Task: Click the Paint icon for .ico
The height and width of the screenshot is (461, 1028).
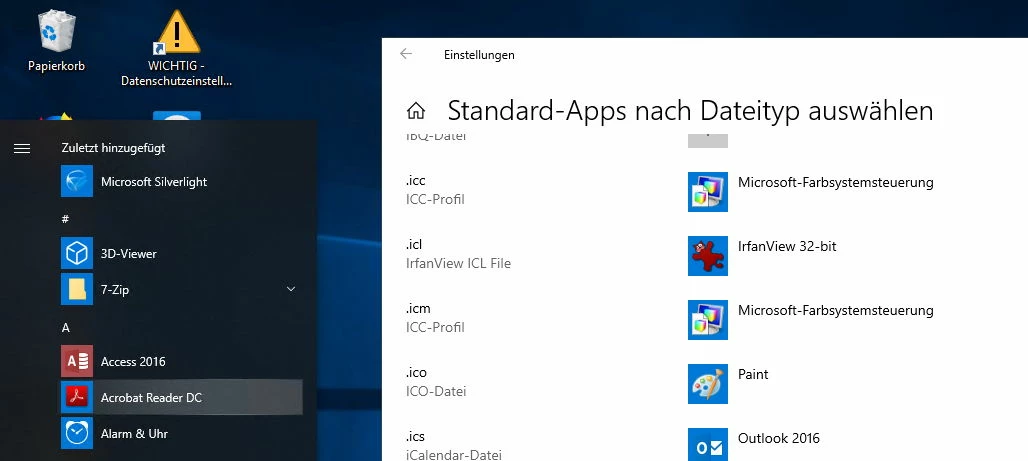Action: [707, 384]
